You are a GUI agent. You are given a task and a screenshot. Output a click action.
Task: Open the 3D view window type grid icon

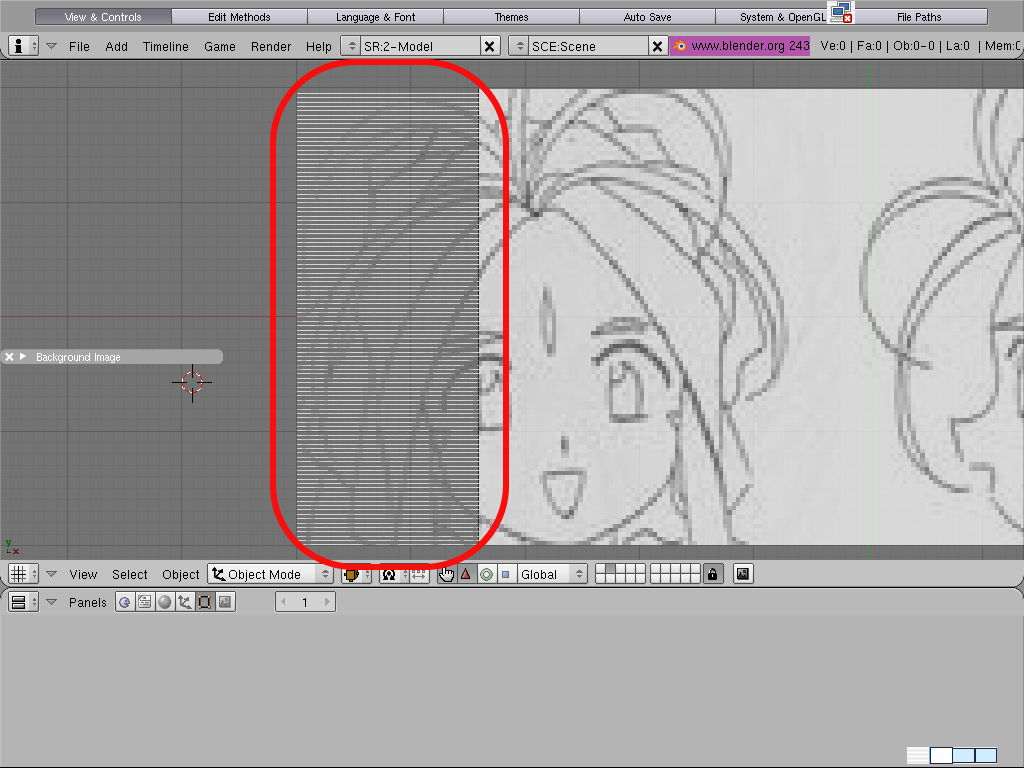pos(23,573)
